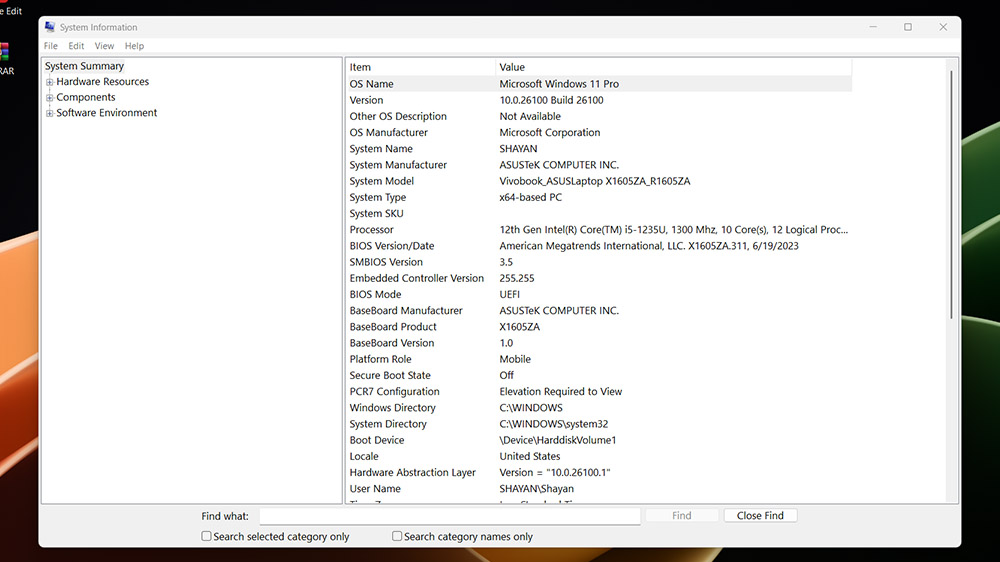Click the UEFI value
Image resolution: width=1000 pixels, height=562 pixels.
[x=510, y=295]
